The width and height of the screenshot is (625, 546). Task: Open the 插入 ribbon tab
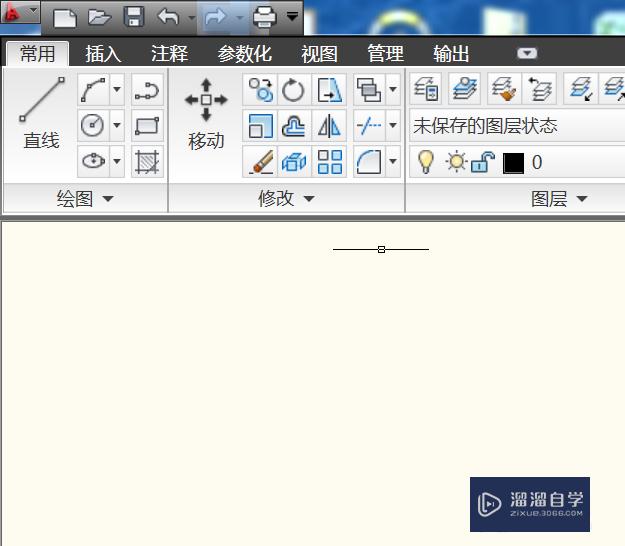103,54
